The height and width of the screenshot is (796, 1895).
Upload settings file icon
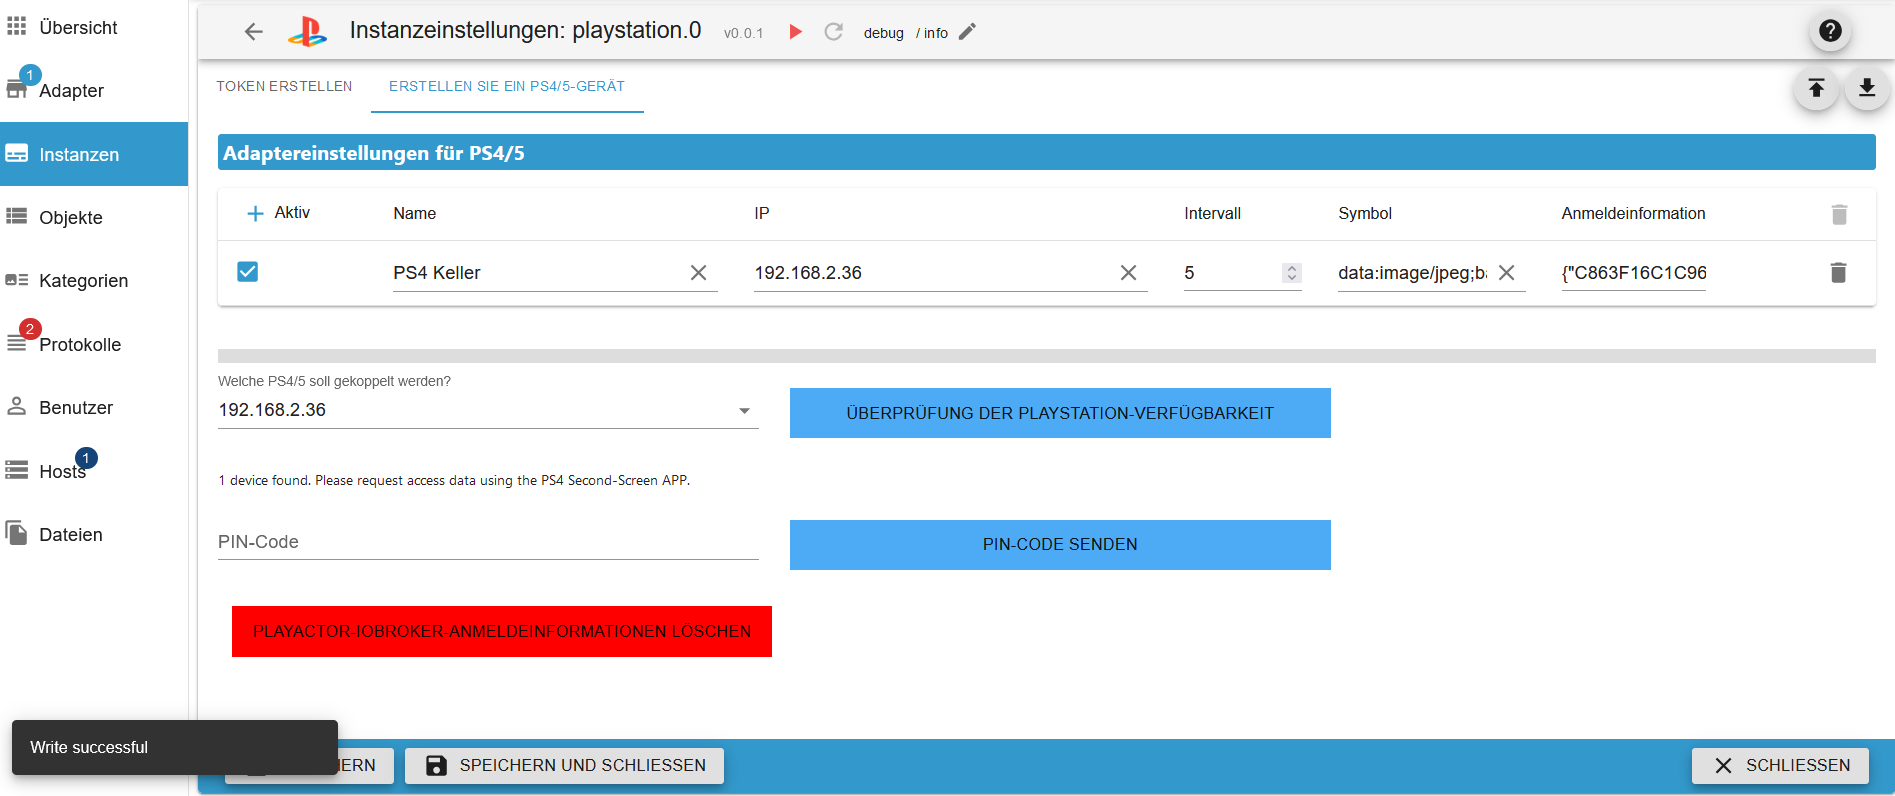pyautogui.click(x=1816, y=89)
